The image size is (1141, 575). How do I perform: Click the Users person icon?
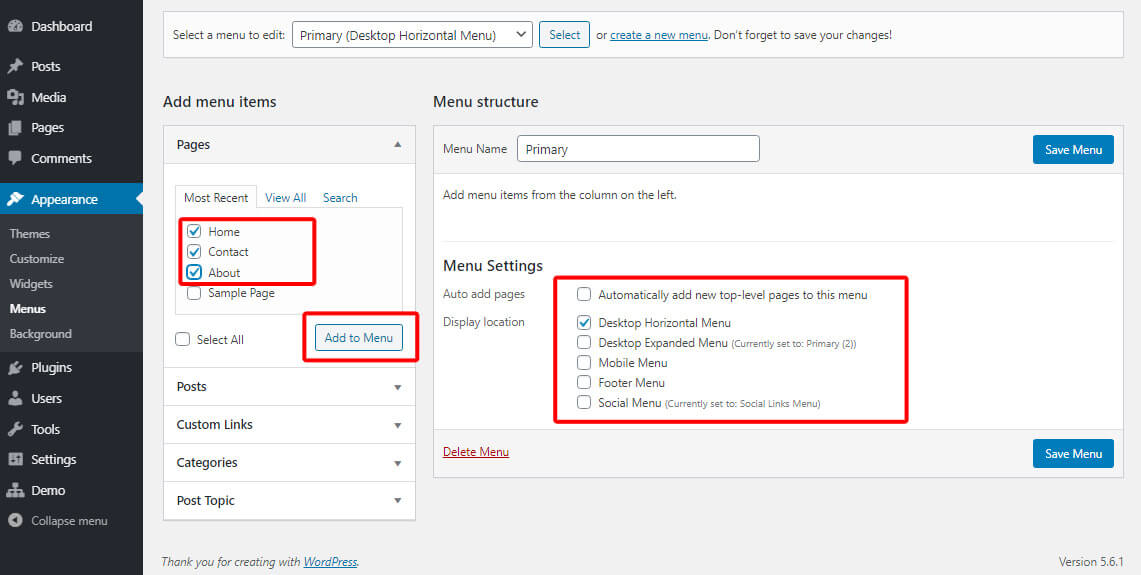(x=15, y=398)
